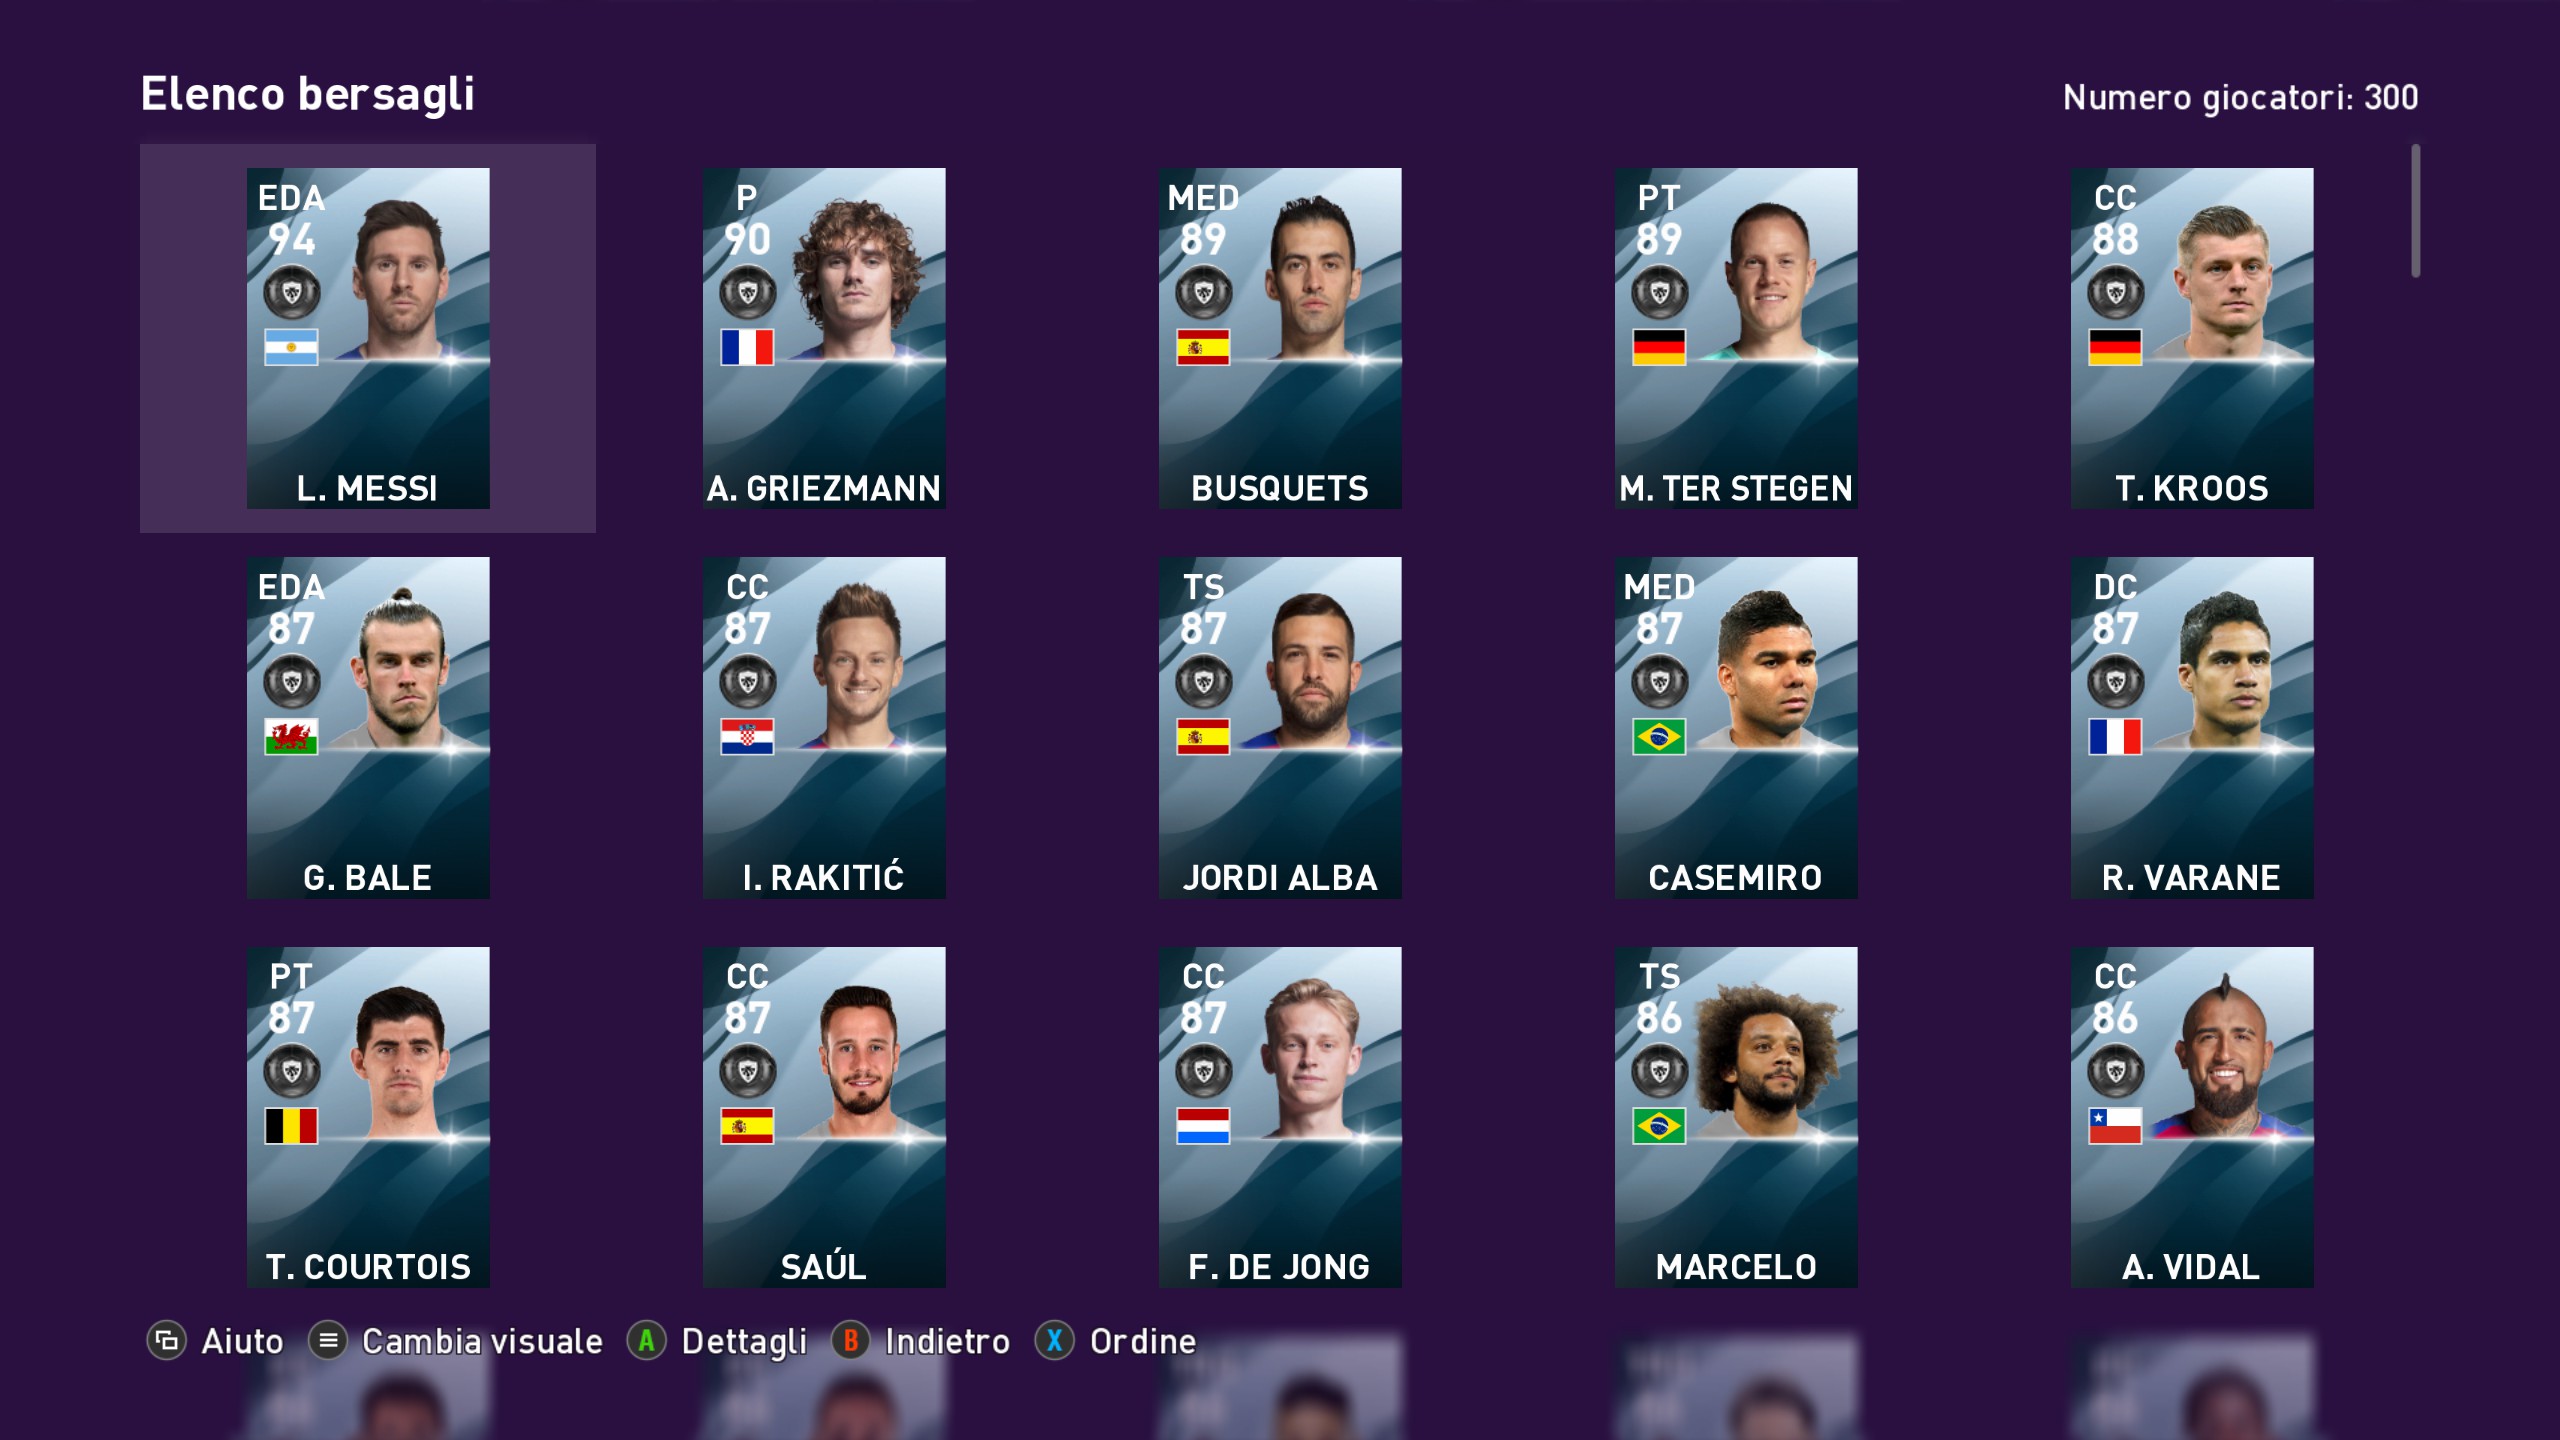Click the menu icon beside Cambia visuale
Image resolution: width=2560 pixels, height=1440 pixels.
tap(328, 1341)
